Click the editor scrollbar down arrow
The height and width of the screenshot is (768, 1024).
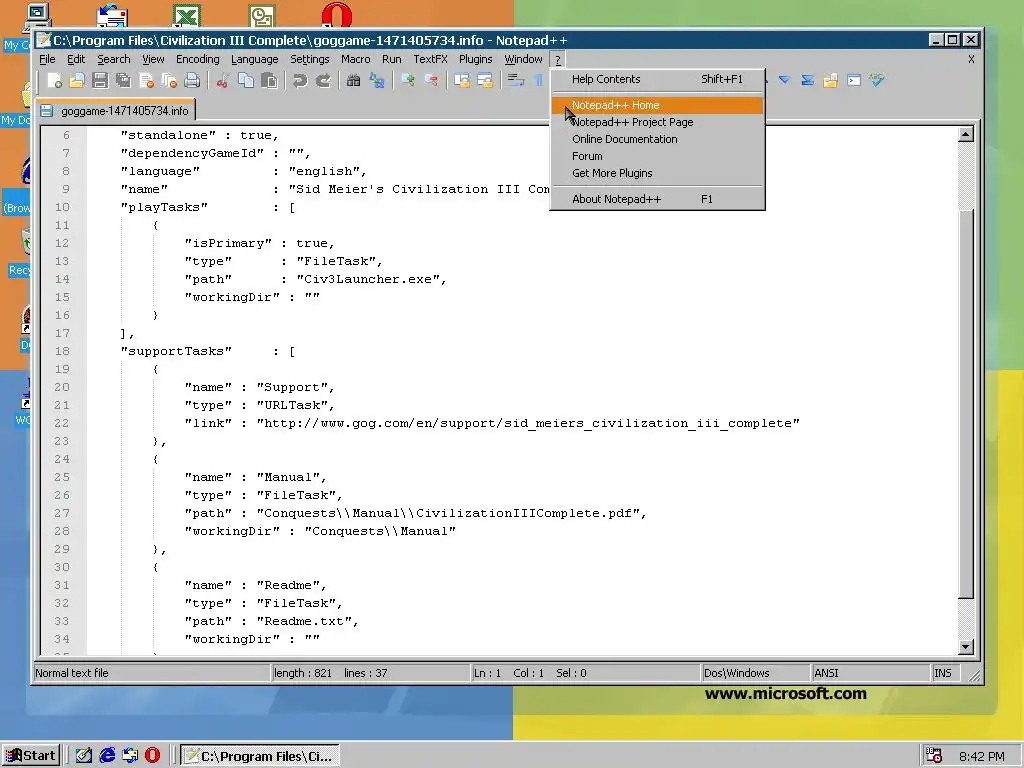(966, 647)
